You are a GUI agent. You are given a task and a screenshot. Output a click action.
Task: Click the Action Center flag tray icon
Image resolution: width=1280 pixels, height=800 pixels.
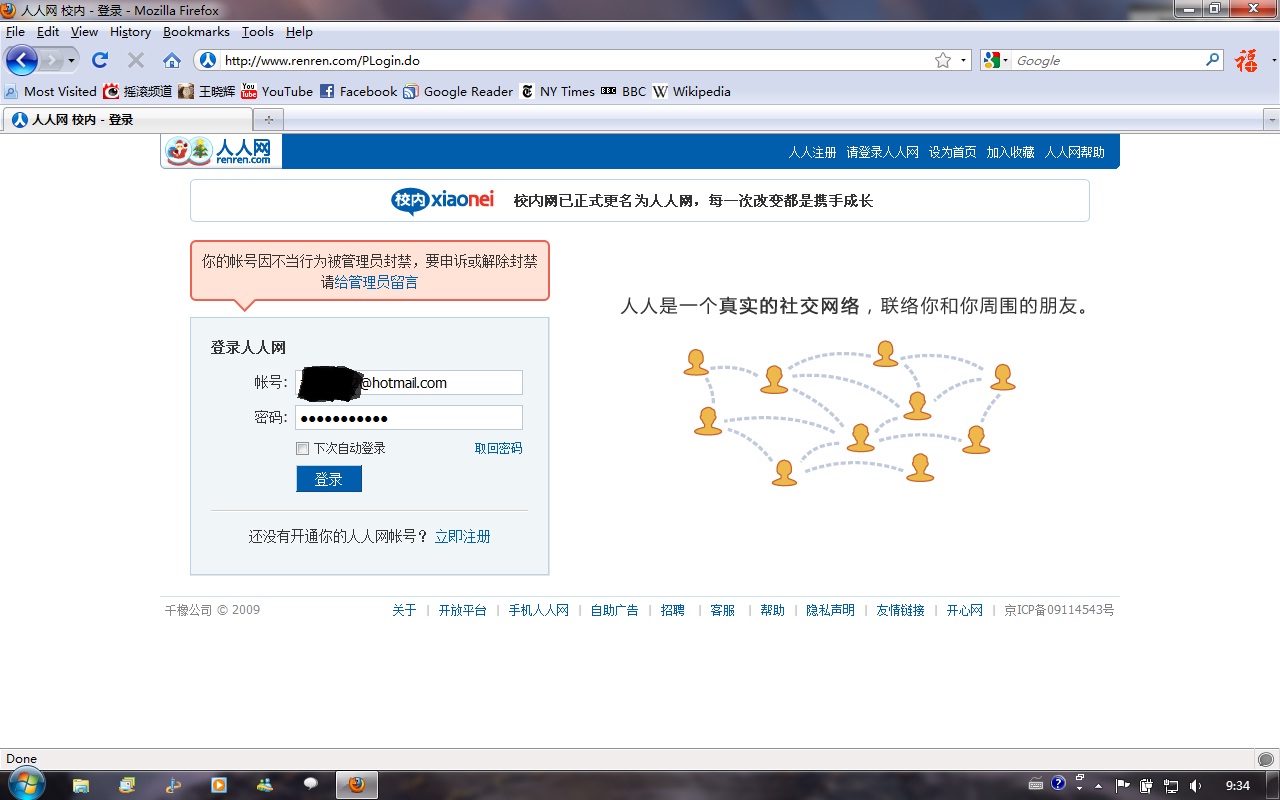[x=1122, y=785]
